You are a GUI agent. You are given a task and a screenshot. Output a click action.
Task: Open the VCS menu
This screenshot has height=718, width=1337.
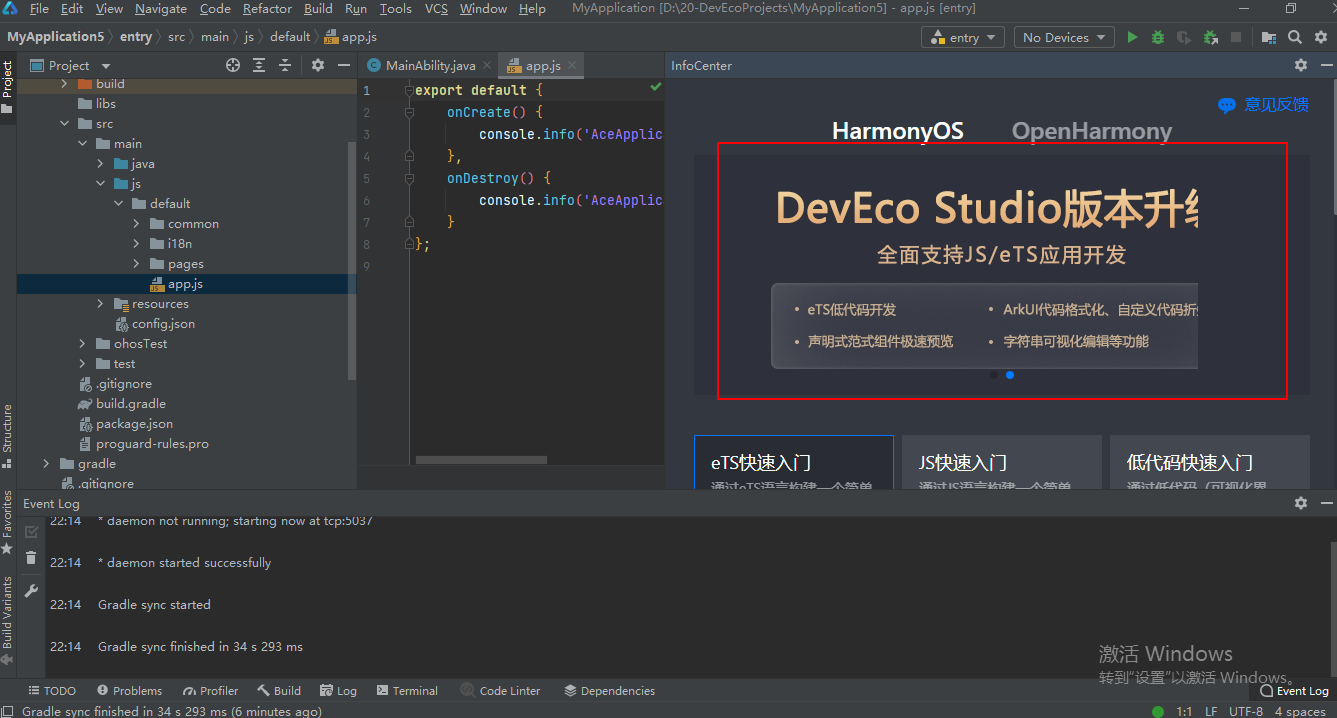[436, 9]
